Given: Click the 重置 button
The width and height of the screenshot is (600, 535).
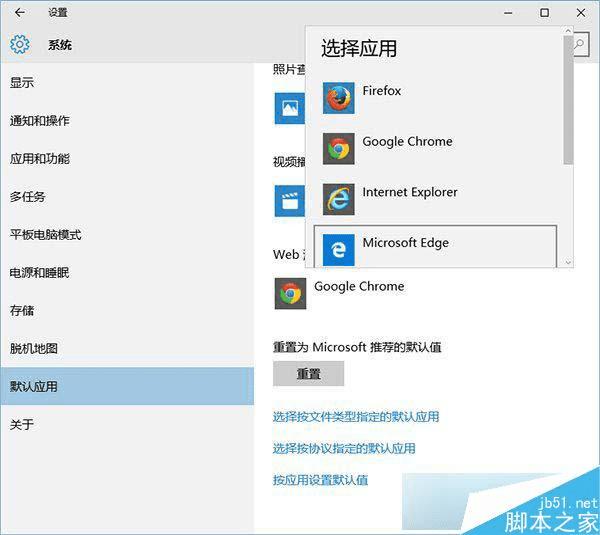Looking at the screenshot, I should coord(308,374).
